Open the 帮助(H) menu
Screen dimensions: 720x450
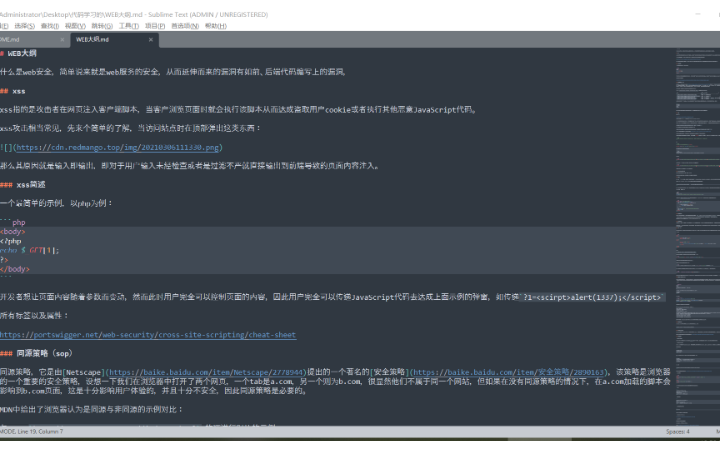point(216,26)
